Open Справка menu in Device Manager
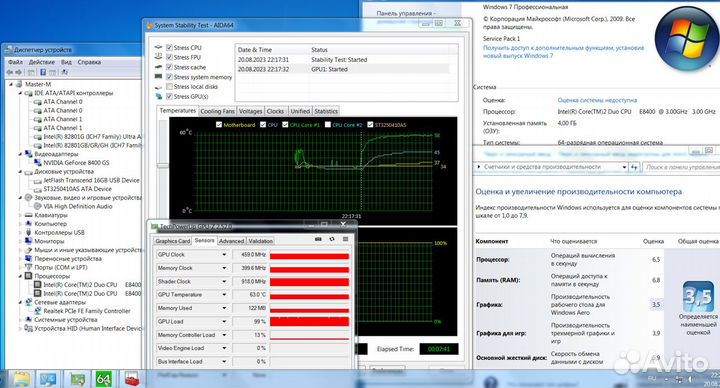 [x=89, y=62]
